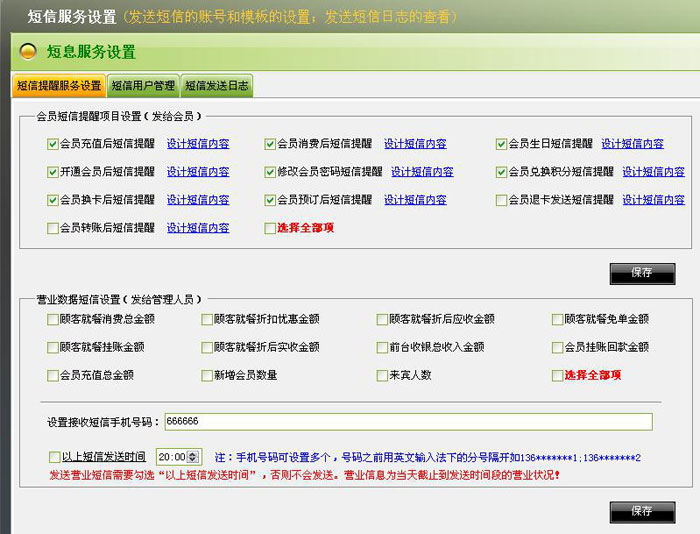The height and width of the screenshot is (534, 700).
Task: Click the yellow icon beside 短息服务设置 header
Action: (30, 52)
